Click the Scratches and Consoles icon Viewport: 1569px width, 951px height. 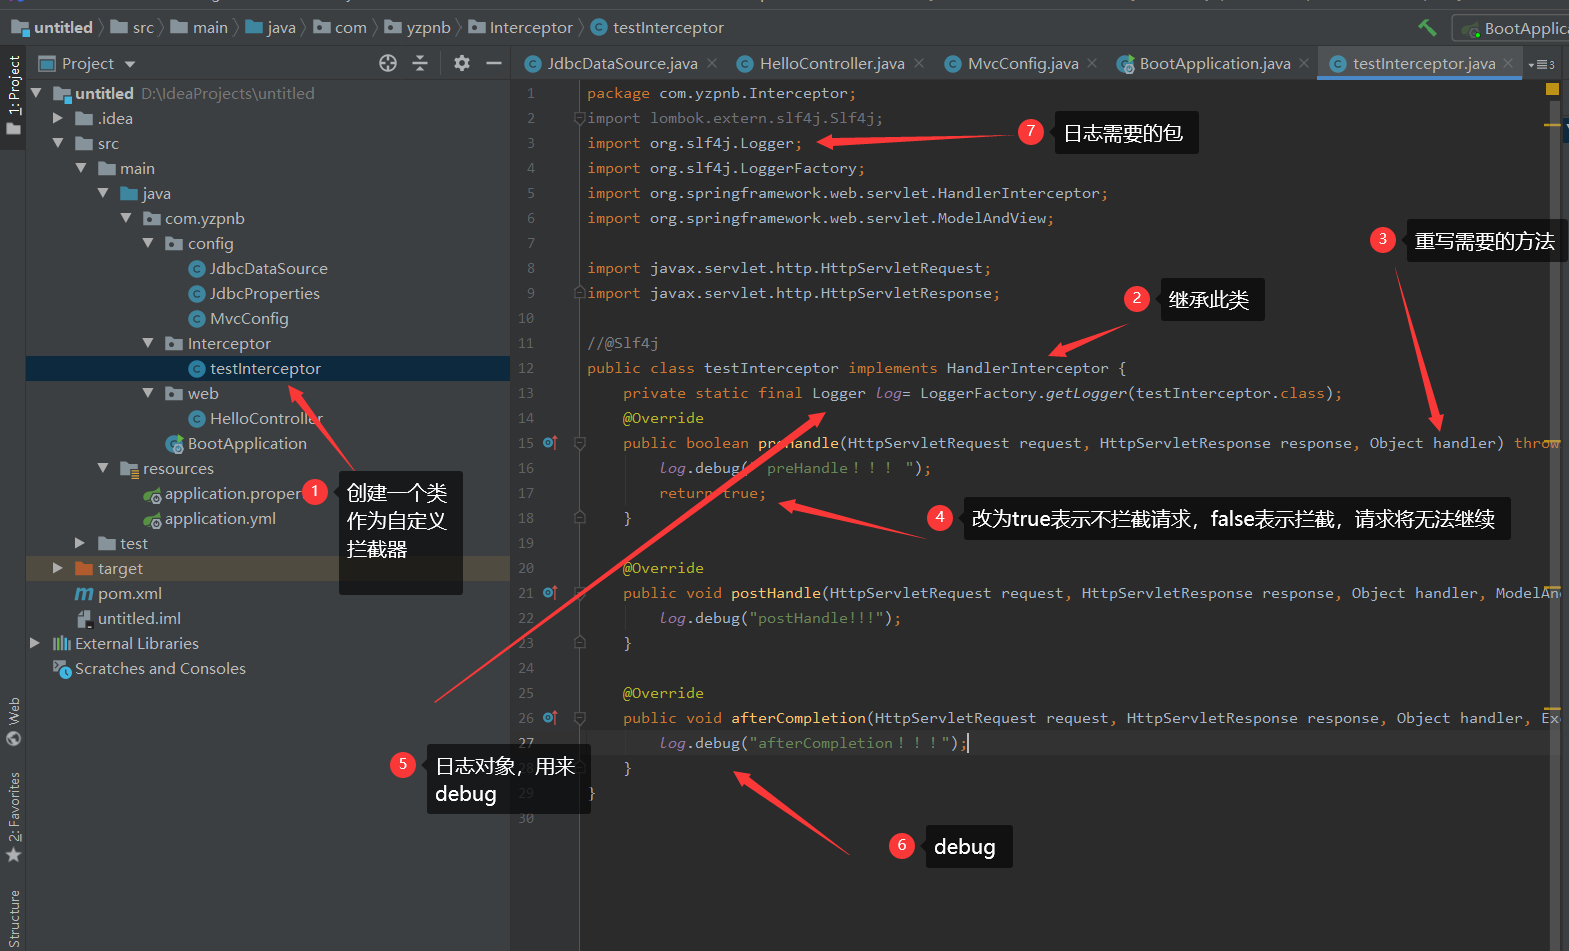[x=62, y=668]
